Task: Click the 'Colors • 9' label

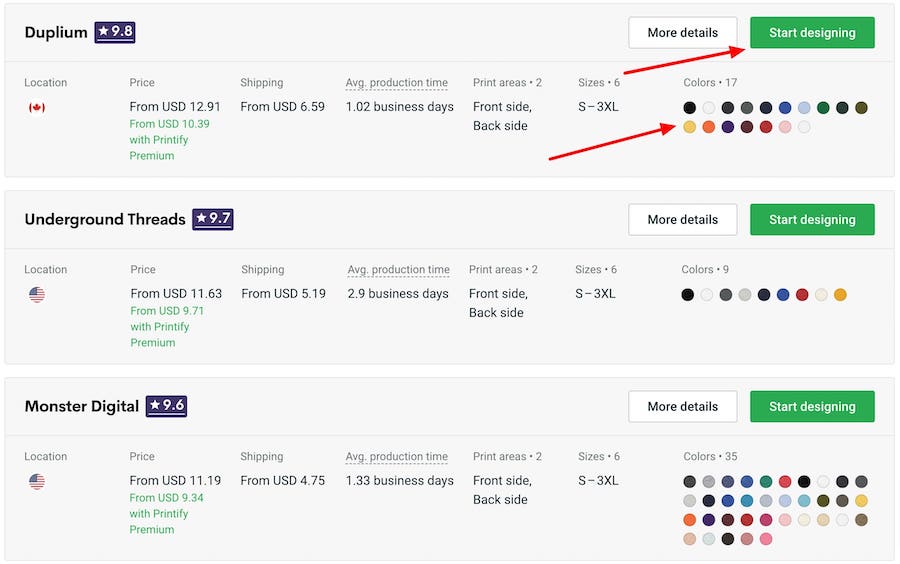Action: tap(705, 270)
